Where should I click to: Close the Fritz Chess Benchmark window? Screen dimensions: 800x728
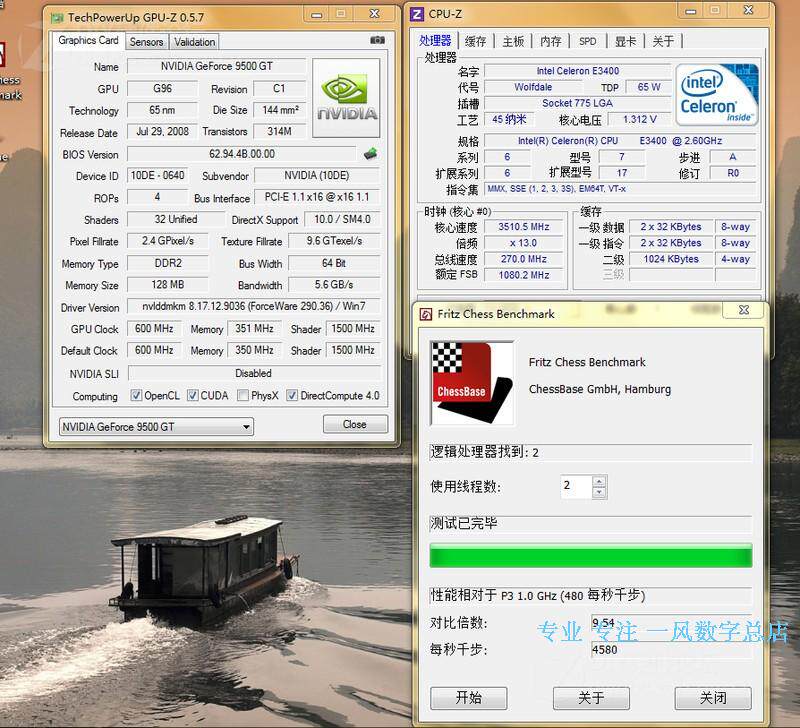pyautogui.click(x=744, y=310)
